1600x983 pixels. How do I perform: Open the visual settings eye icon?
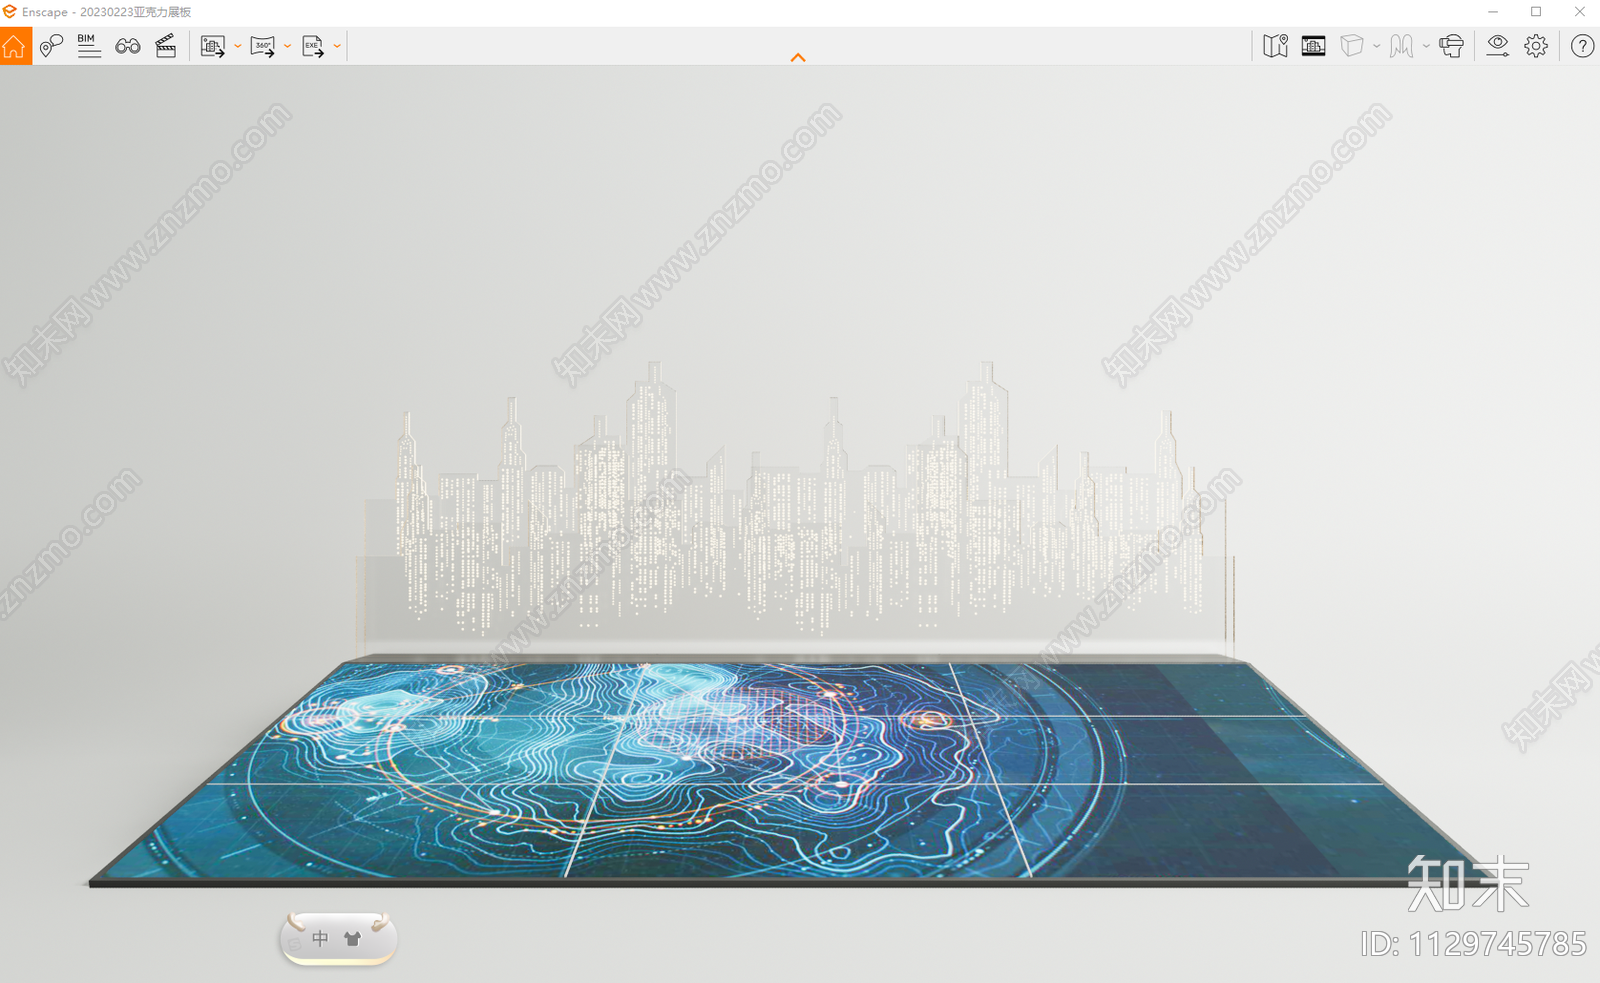1497,46
